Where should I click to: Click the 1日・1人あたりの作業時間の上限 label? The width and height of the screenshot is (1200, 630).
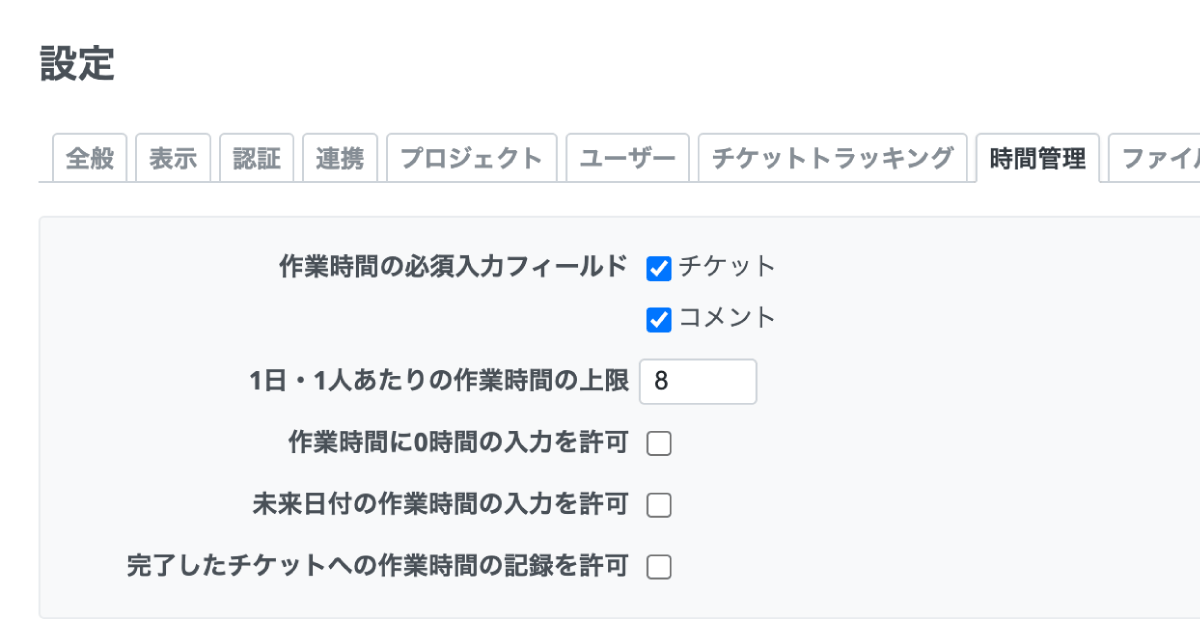[439, 381]
